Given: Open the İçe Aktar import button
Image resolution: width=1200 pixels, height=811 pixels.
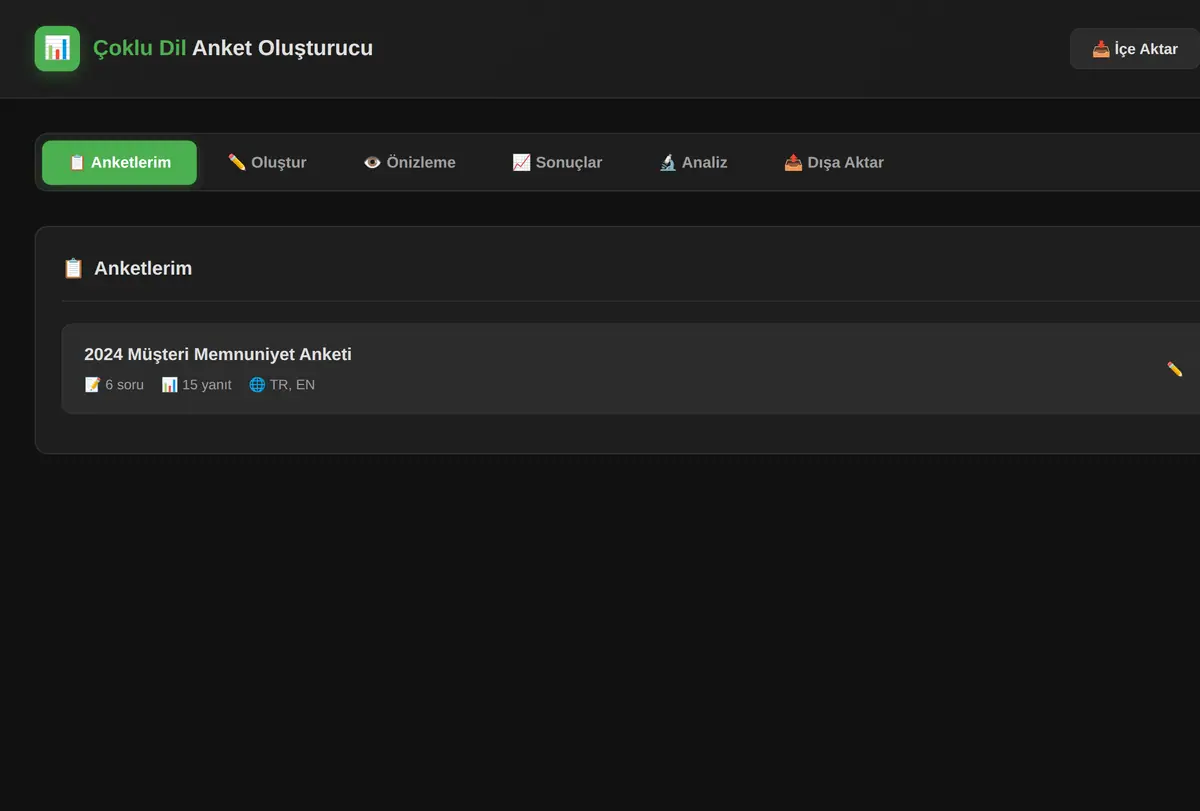Looking at the screenshot, I should coord(1135,49).
